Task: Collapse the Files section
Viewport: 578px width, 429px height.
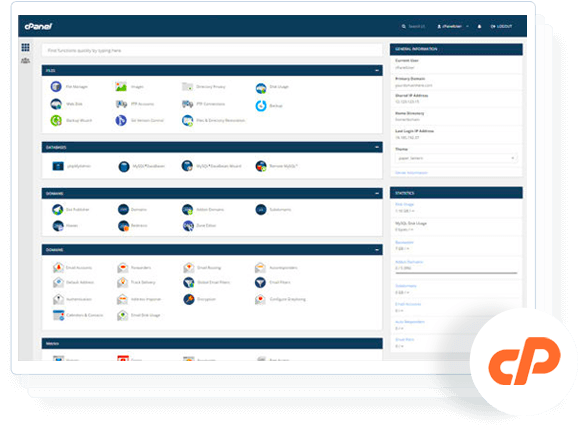Action: [x=377, y=70]
